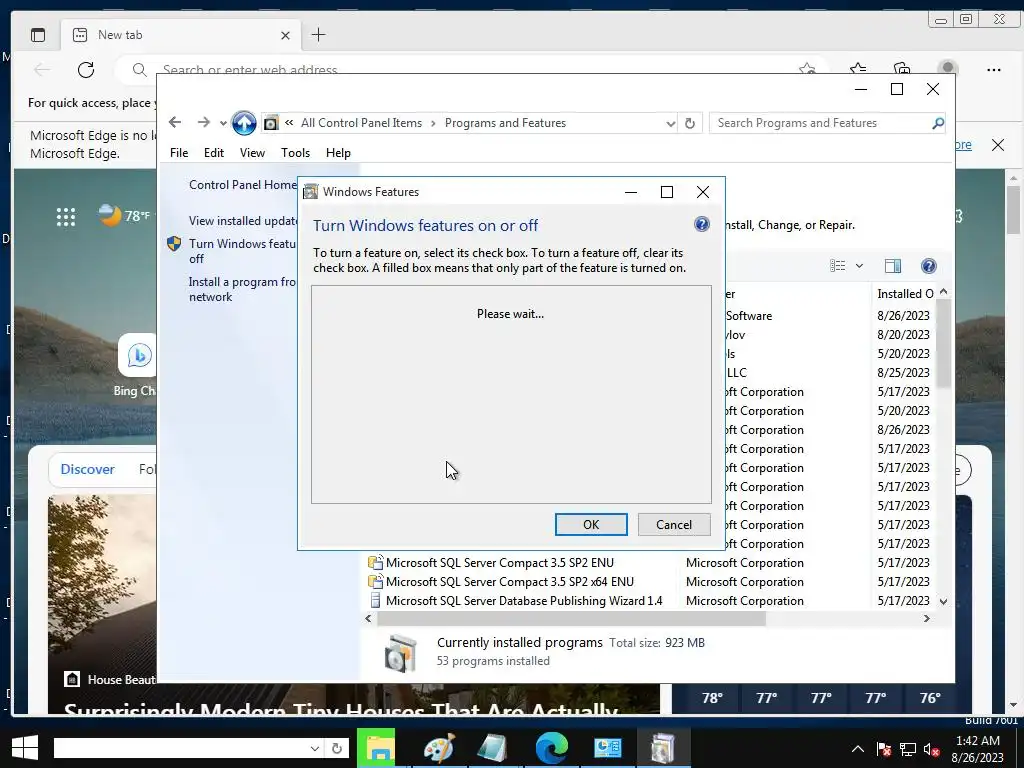The image size is (1024, 768).
Task: Open Control Panel Home link
Action: [x=242, y=185]
